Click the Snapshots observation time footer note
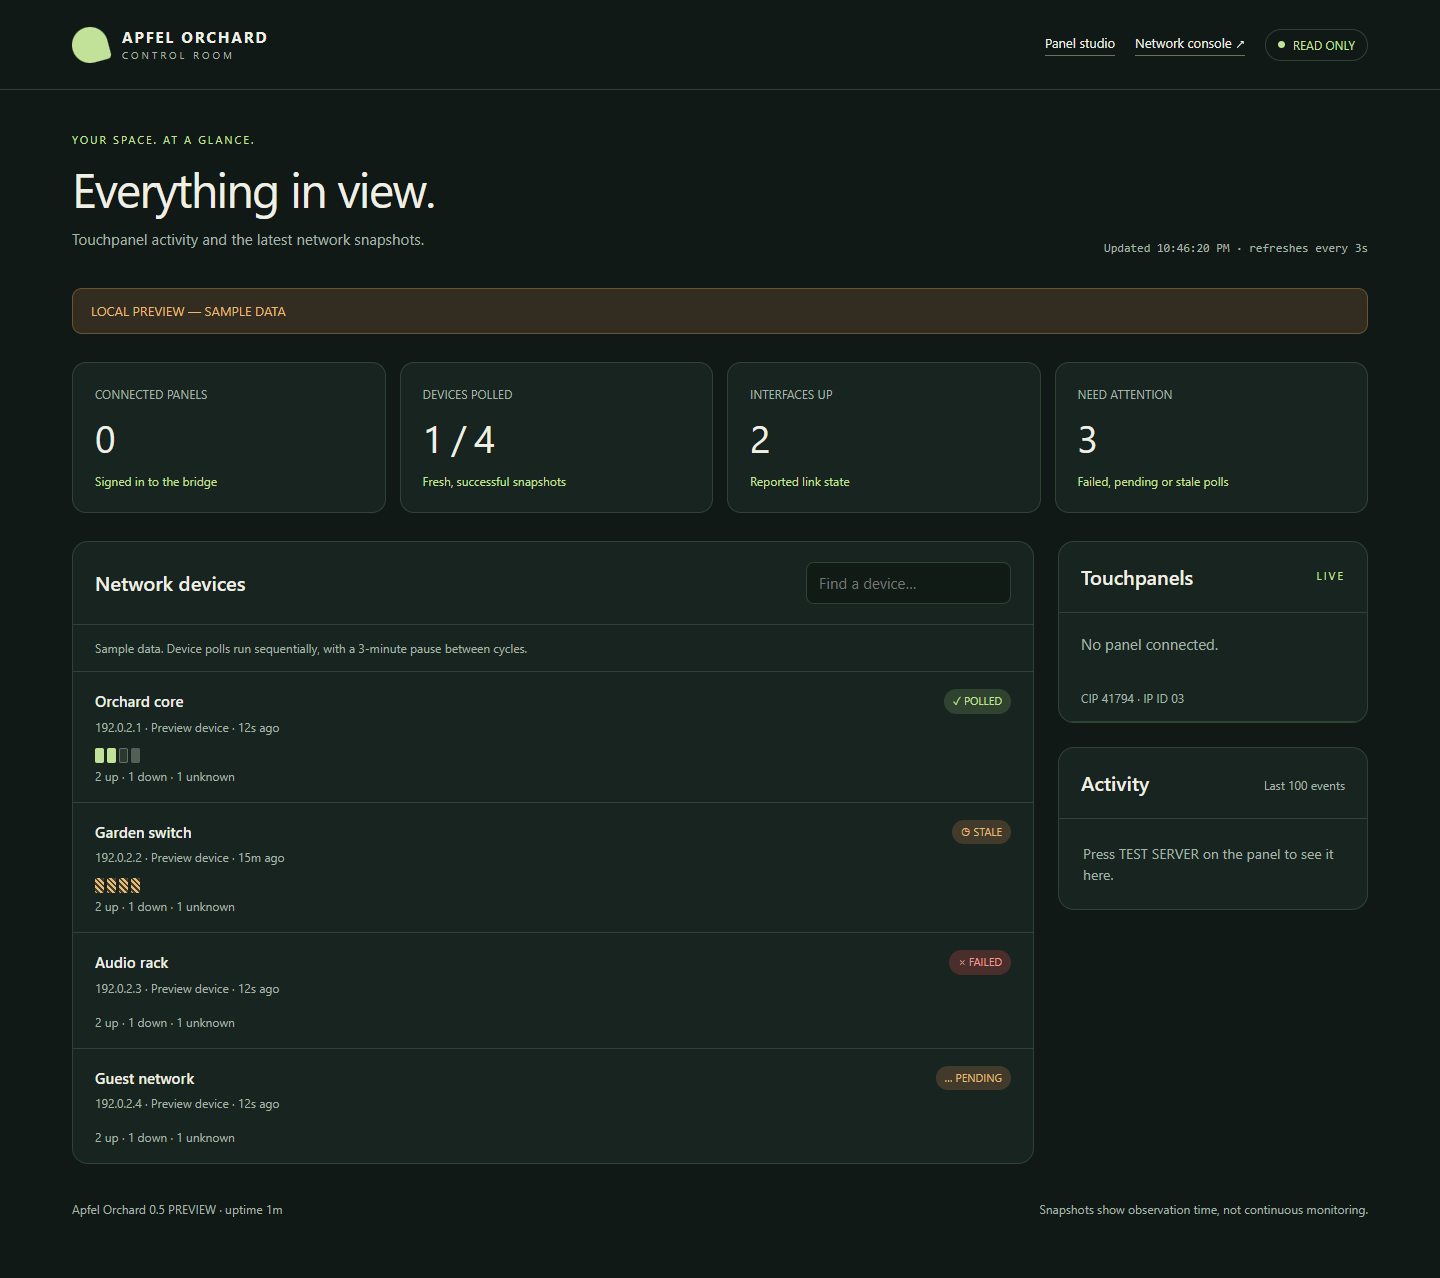 click(1203, 1210)
